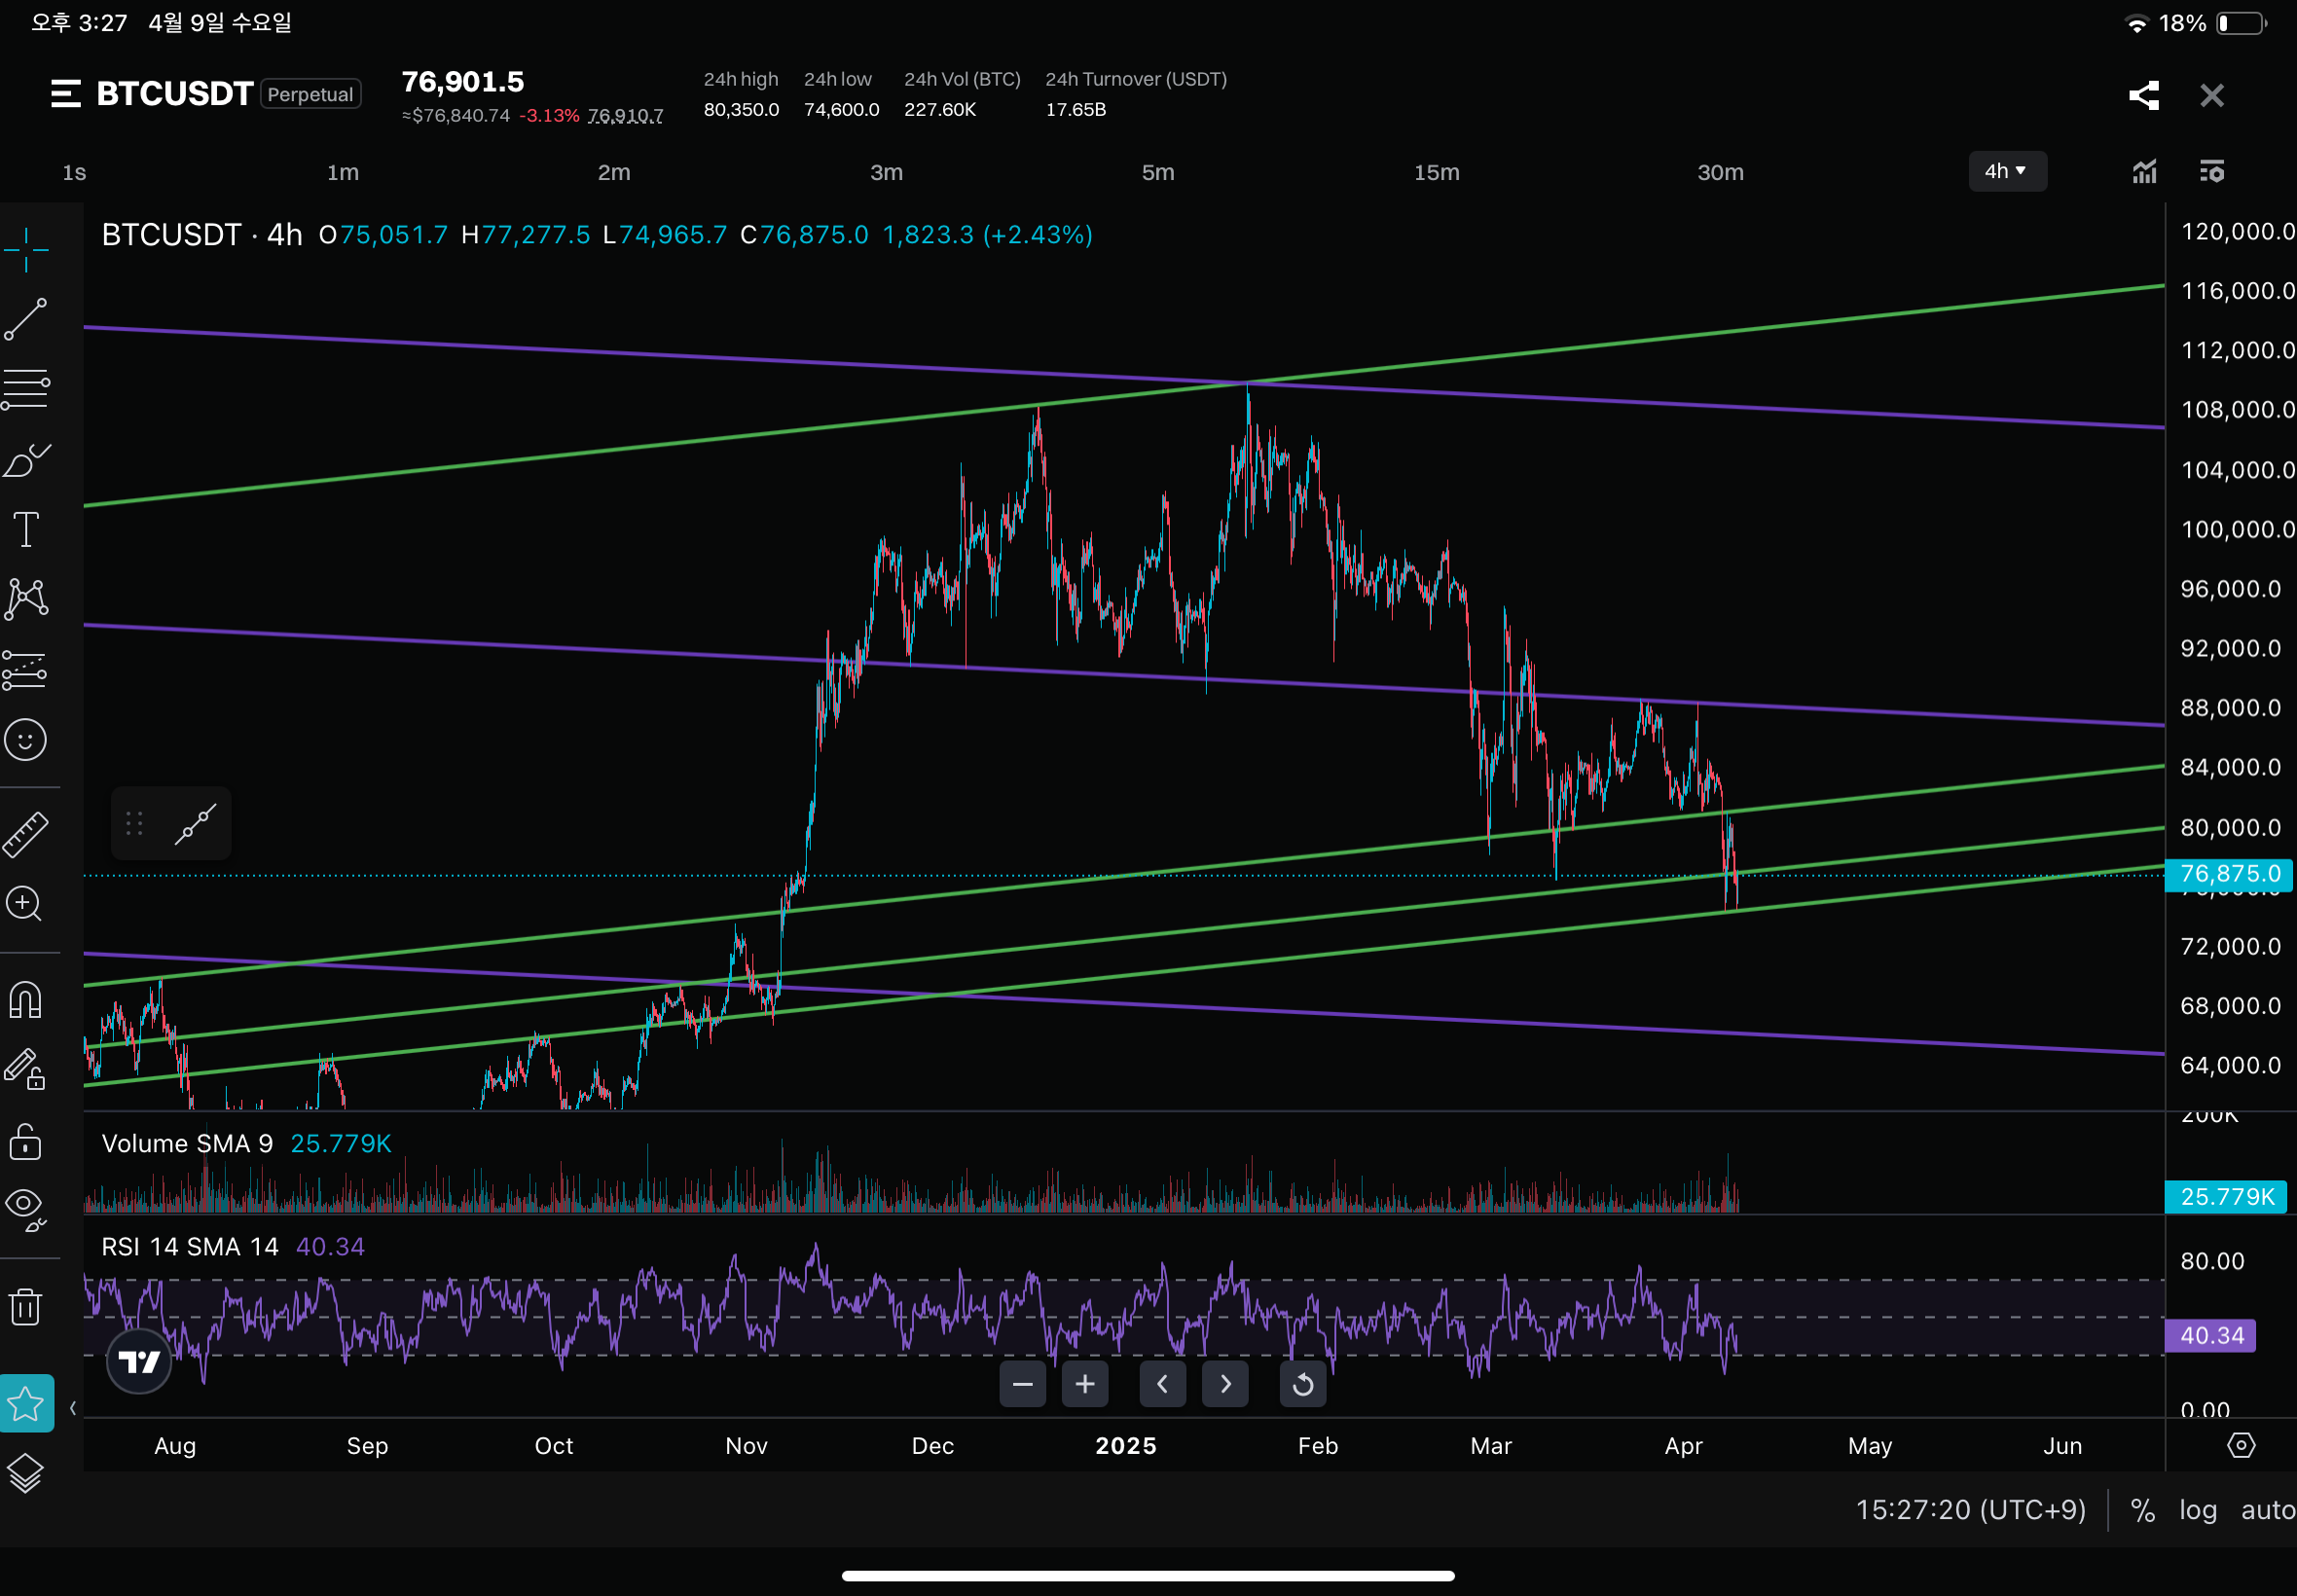Activate the zoom in tool
Viewport: 2297px width, 1596px height.
tap(24, 904)
